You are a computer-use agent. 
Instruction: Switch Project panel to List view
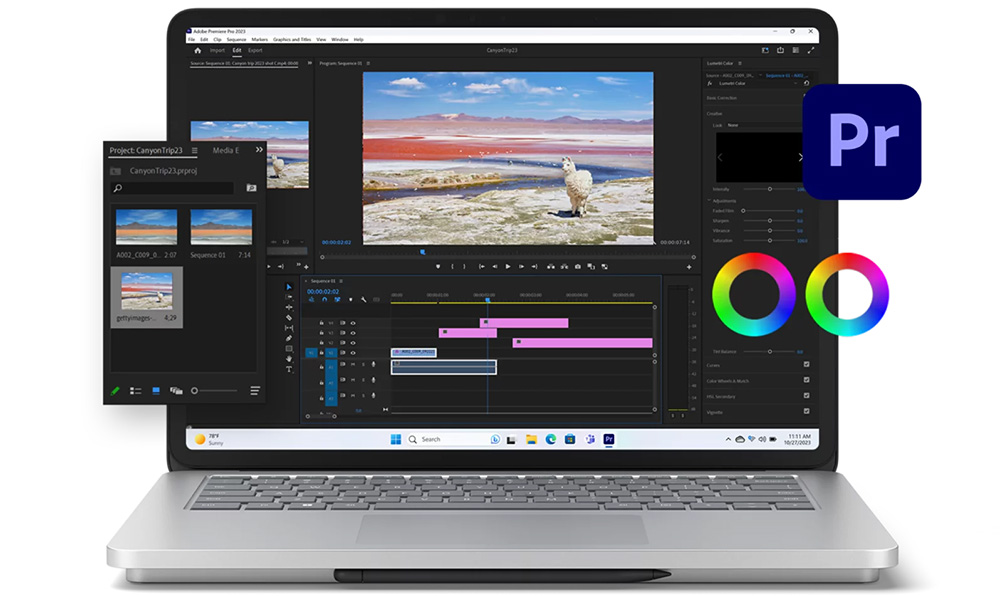point(135,391)
